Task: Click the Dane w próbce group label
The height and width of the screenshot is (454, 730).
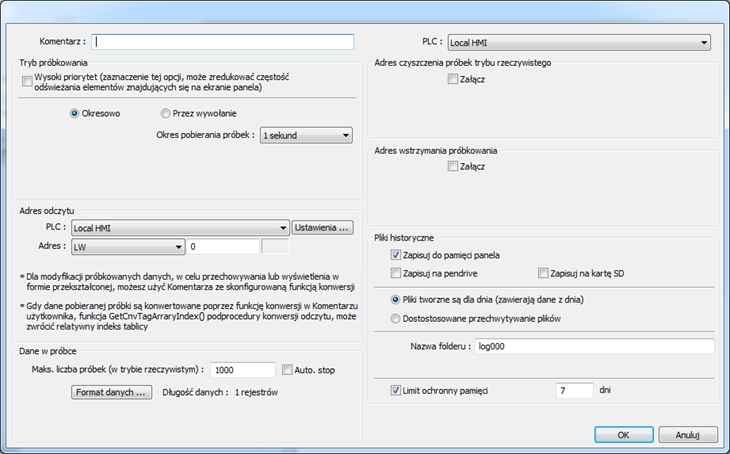Action: point(47,352)
